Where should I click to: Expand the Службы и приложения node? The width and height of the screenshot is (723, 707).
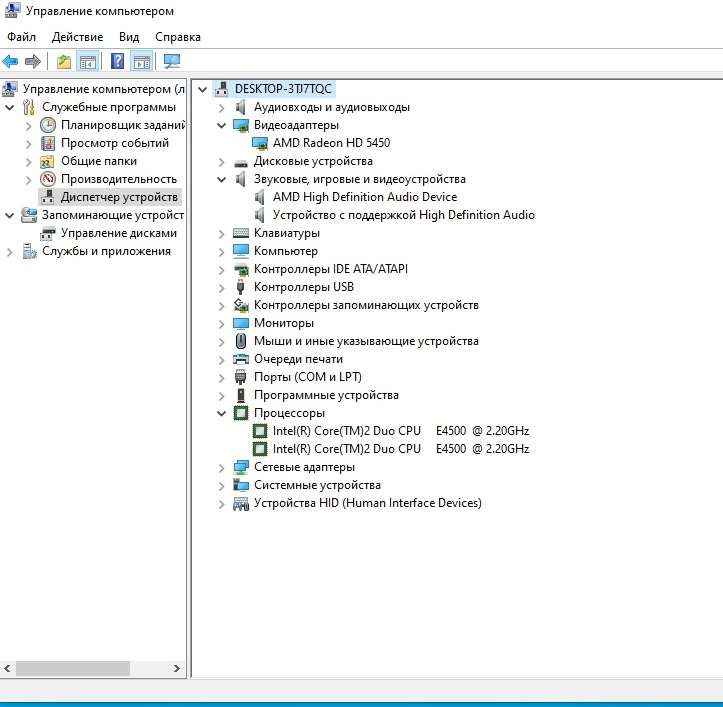click(x=10, y=251)
